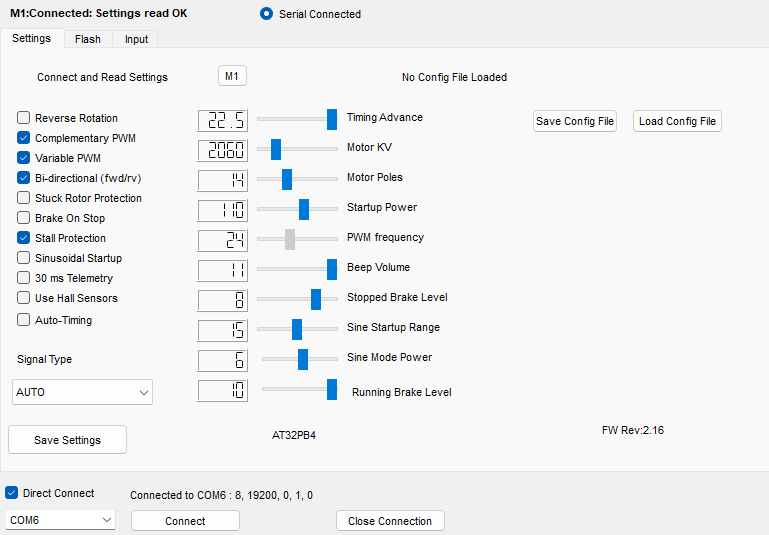Disable Stall Protection checkbox
The image size is (769, 535).
(24, 238)
